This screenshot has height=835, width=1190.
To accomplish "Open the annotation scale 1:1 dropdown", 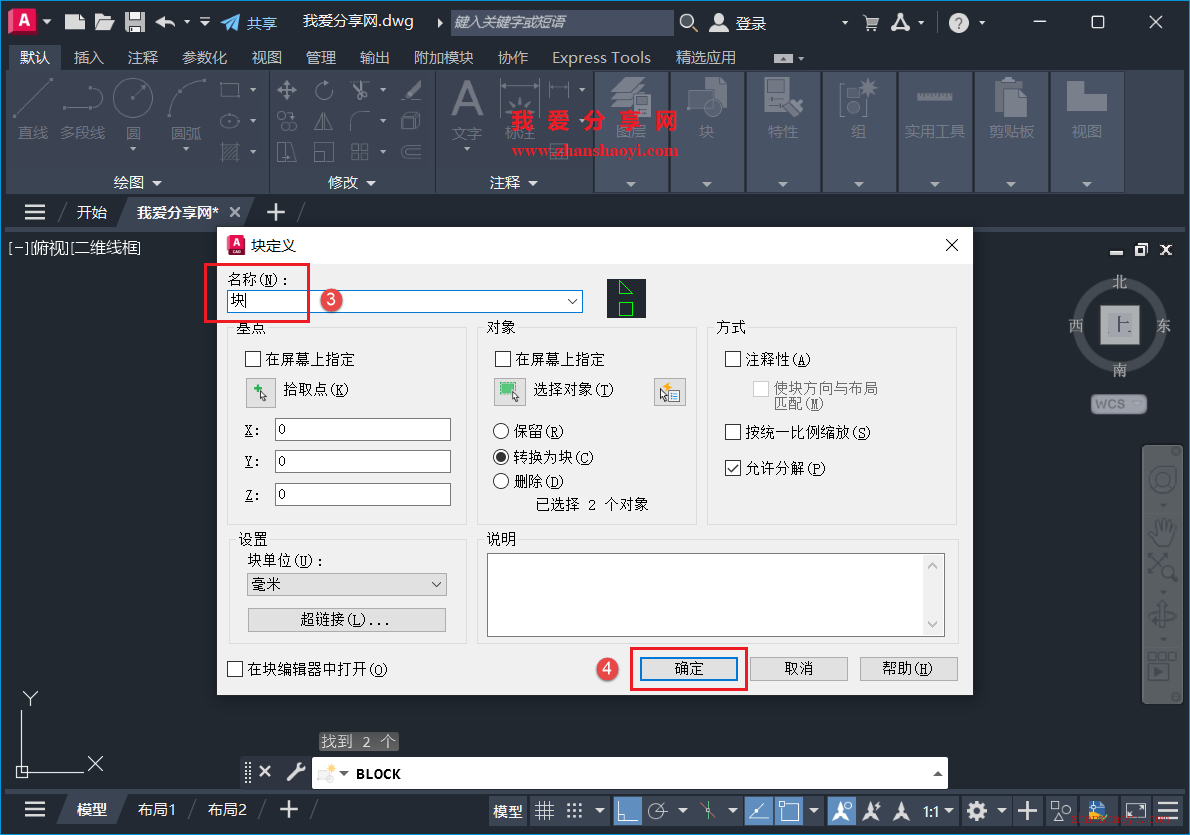I will (x=938, y=811).
